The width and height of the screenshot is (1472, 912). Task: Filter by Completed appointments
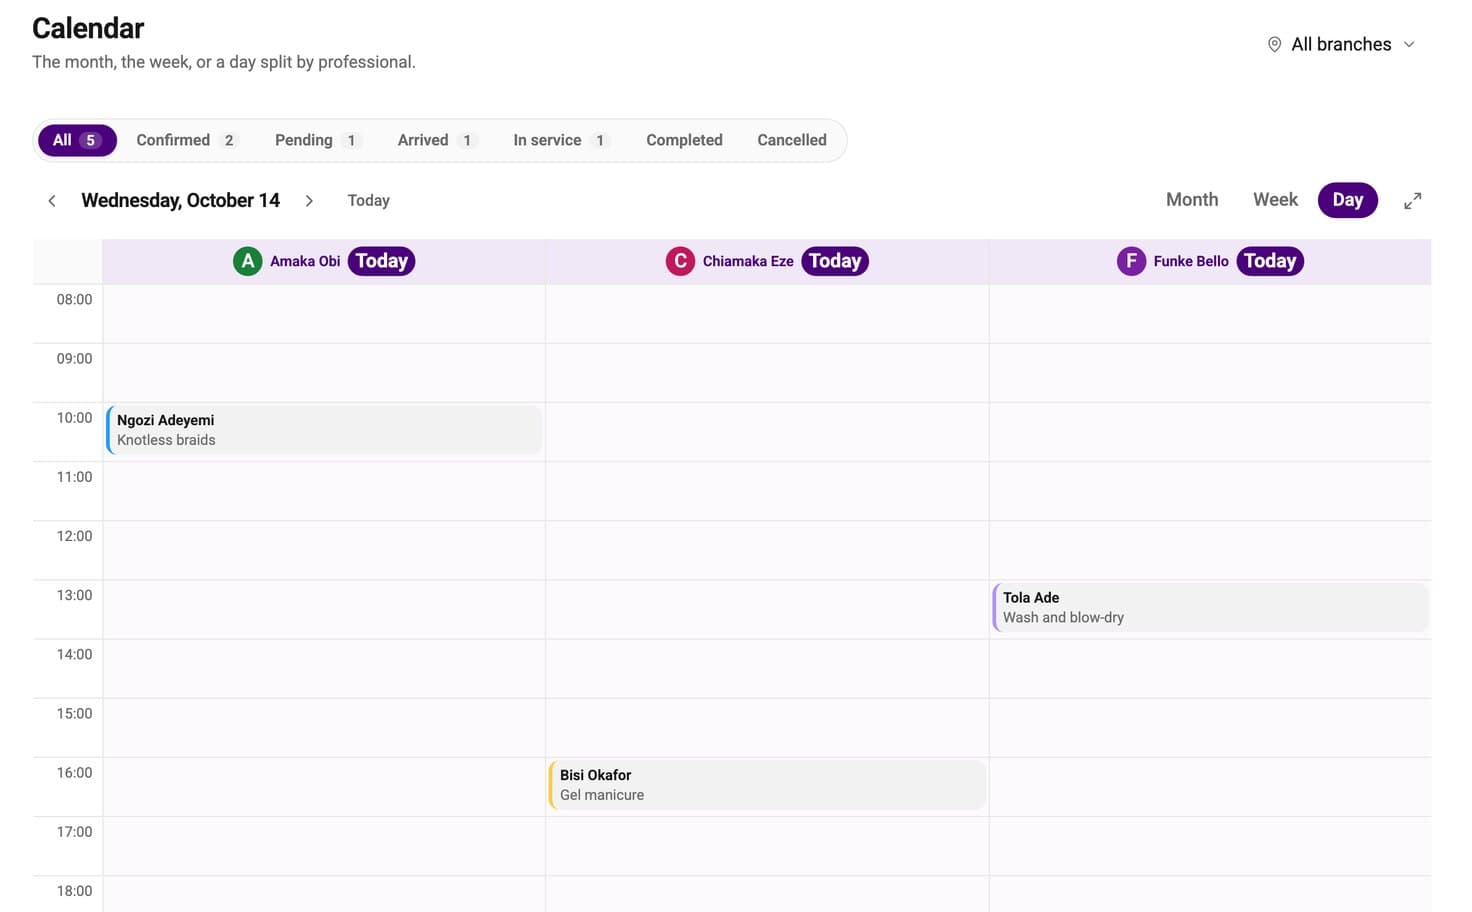(684, 140)
